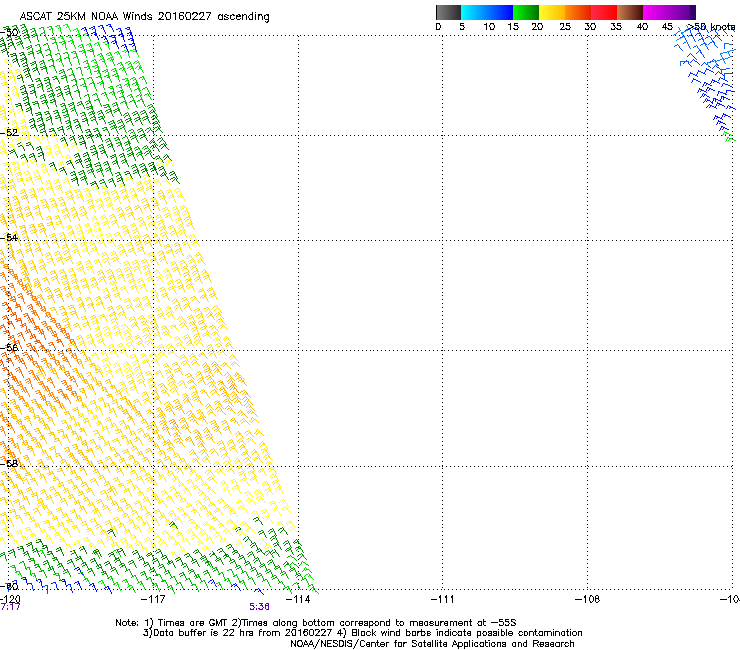Screen dimensions: 740x650
Task: Click the note '4) Black wind barbs indicate possible contamination'
Action: (x=460, y=633)
